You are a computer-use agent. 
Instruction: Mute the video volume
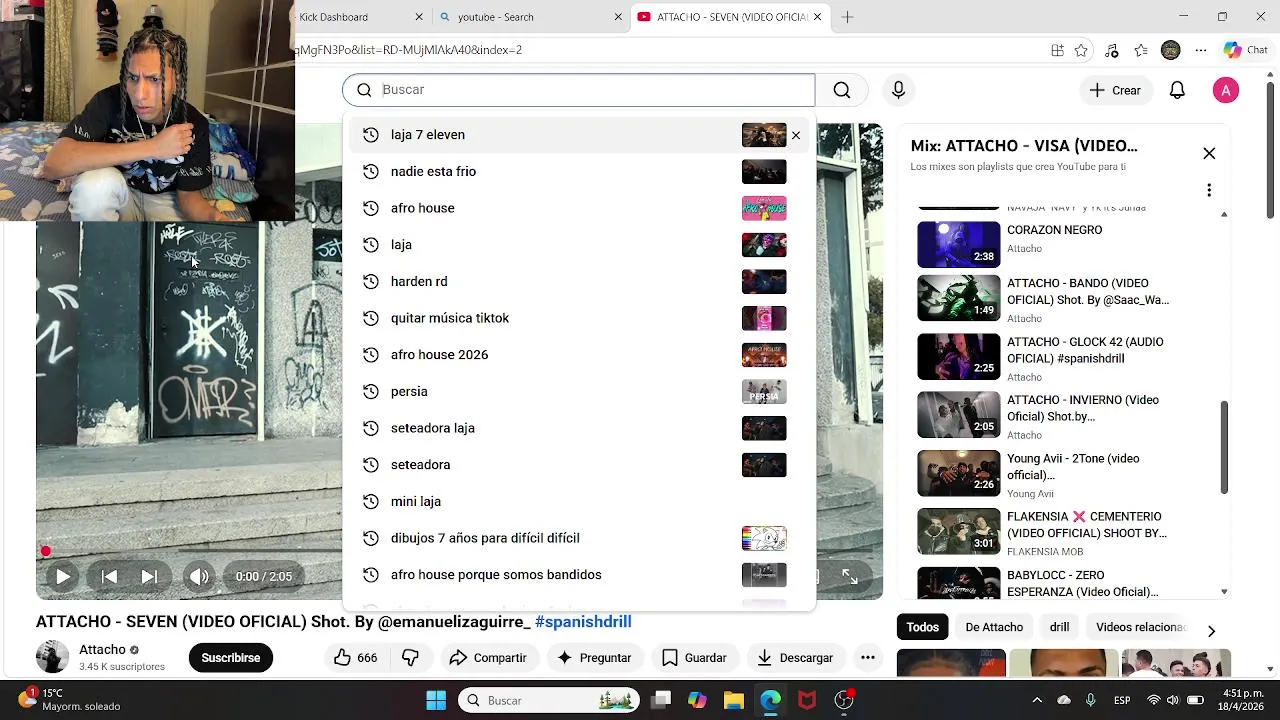pyautogui.click(x=199, y=576)
